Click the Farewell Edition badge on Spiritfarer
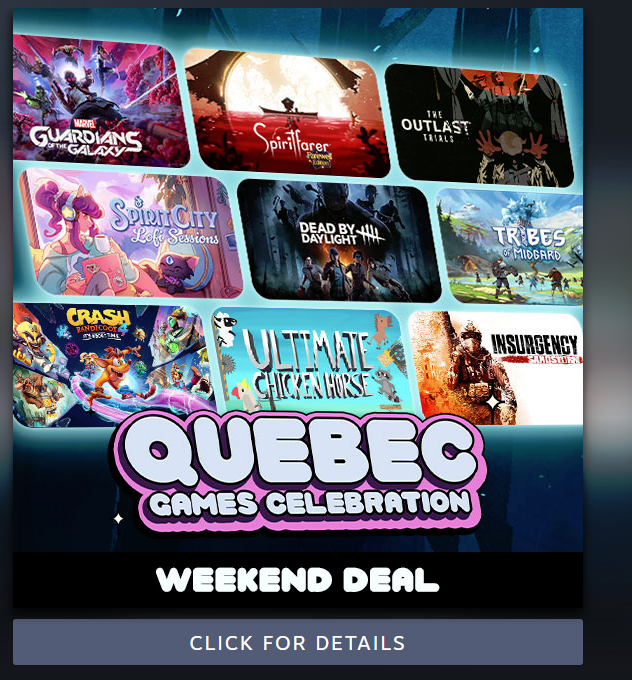 pos(320,159)
